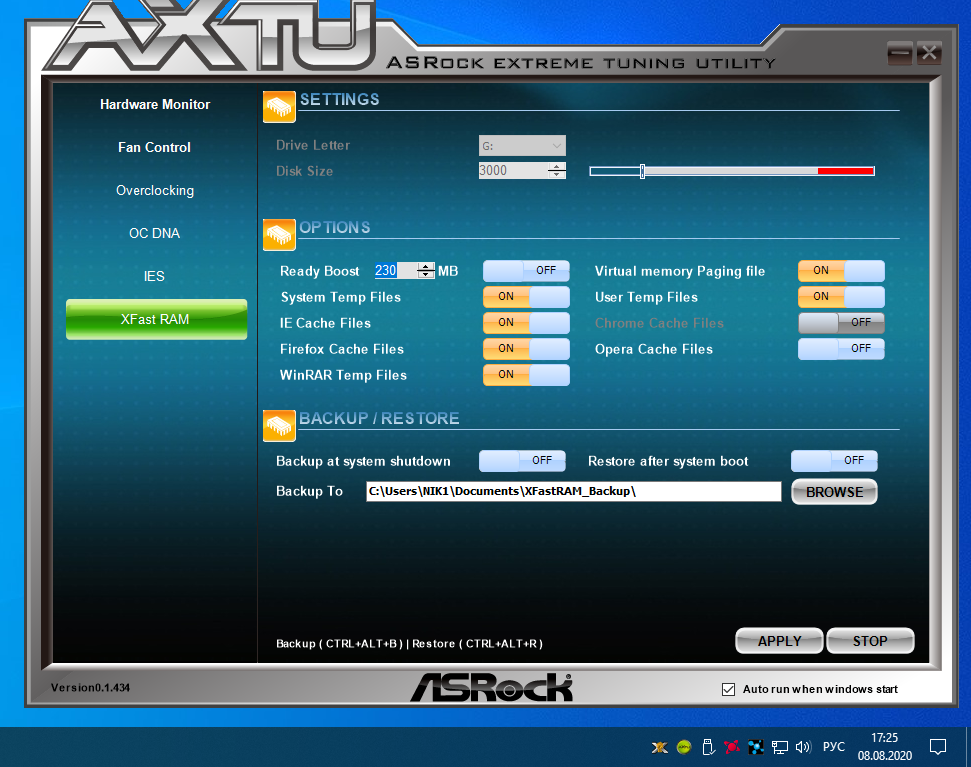This screenshot has height=767, width=971.
Task: Decrease Ready Boost MB with down arrow
Action: click(x=425, y=274)
